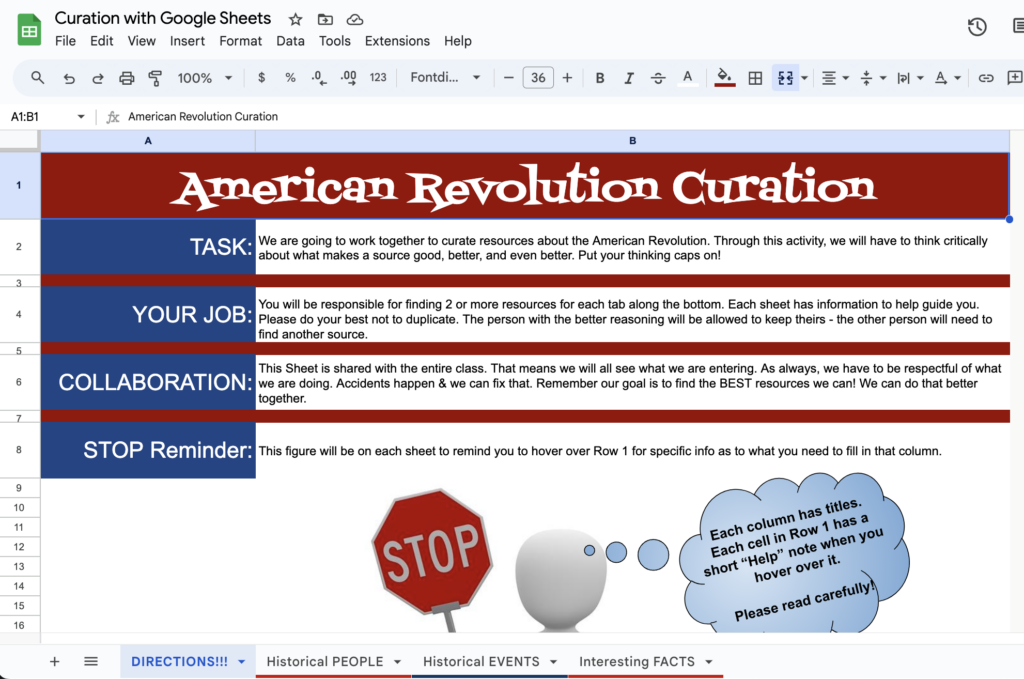
Task: Click the paint format tool
Action: 155,77
